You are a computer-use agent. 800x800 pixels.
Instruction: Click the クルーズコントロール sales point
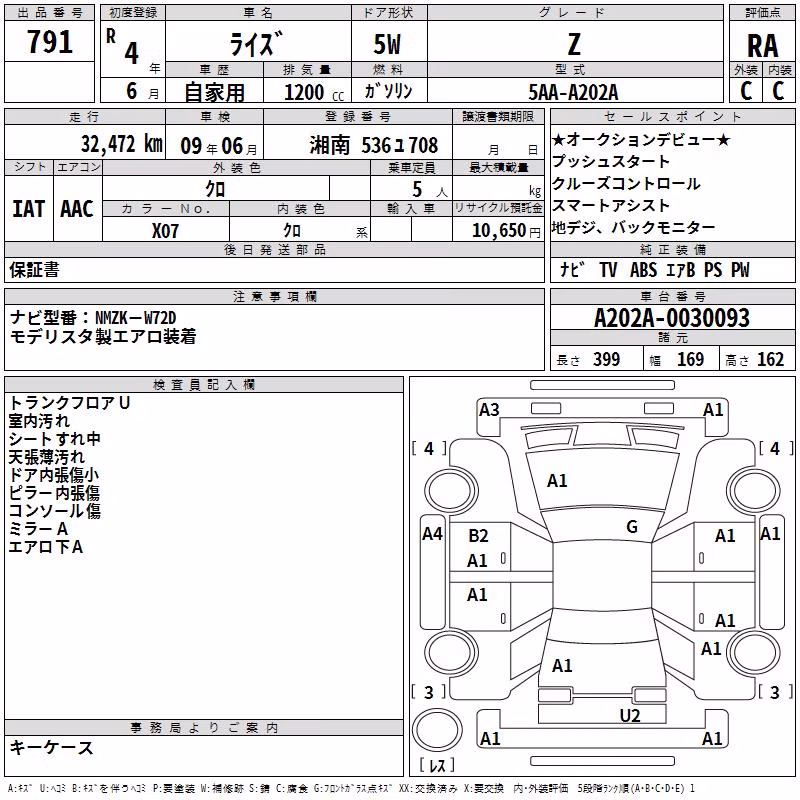tap(626, 183)
